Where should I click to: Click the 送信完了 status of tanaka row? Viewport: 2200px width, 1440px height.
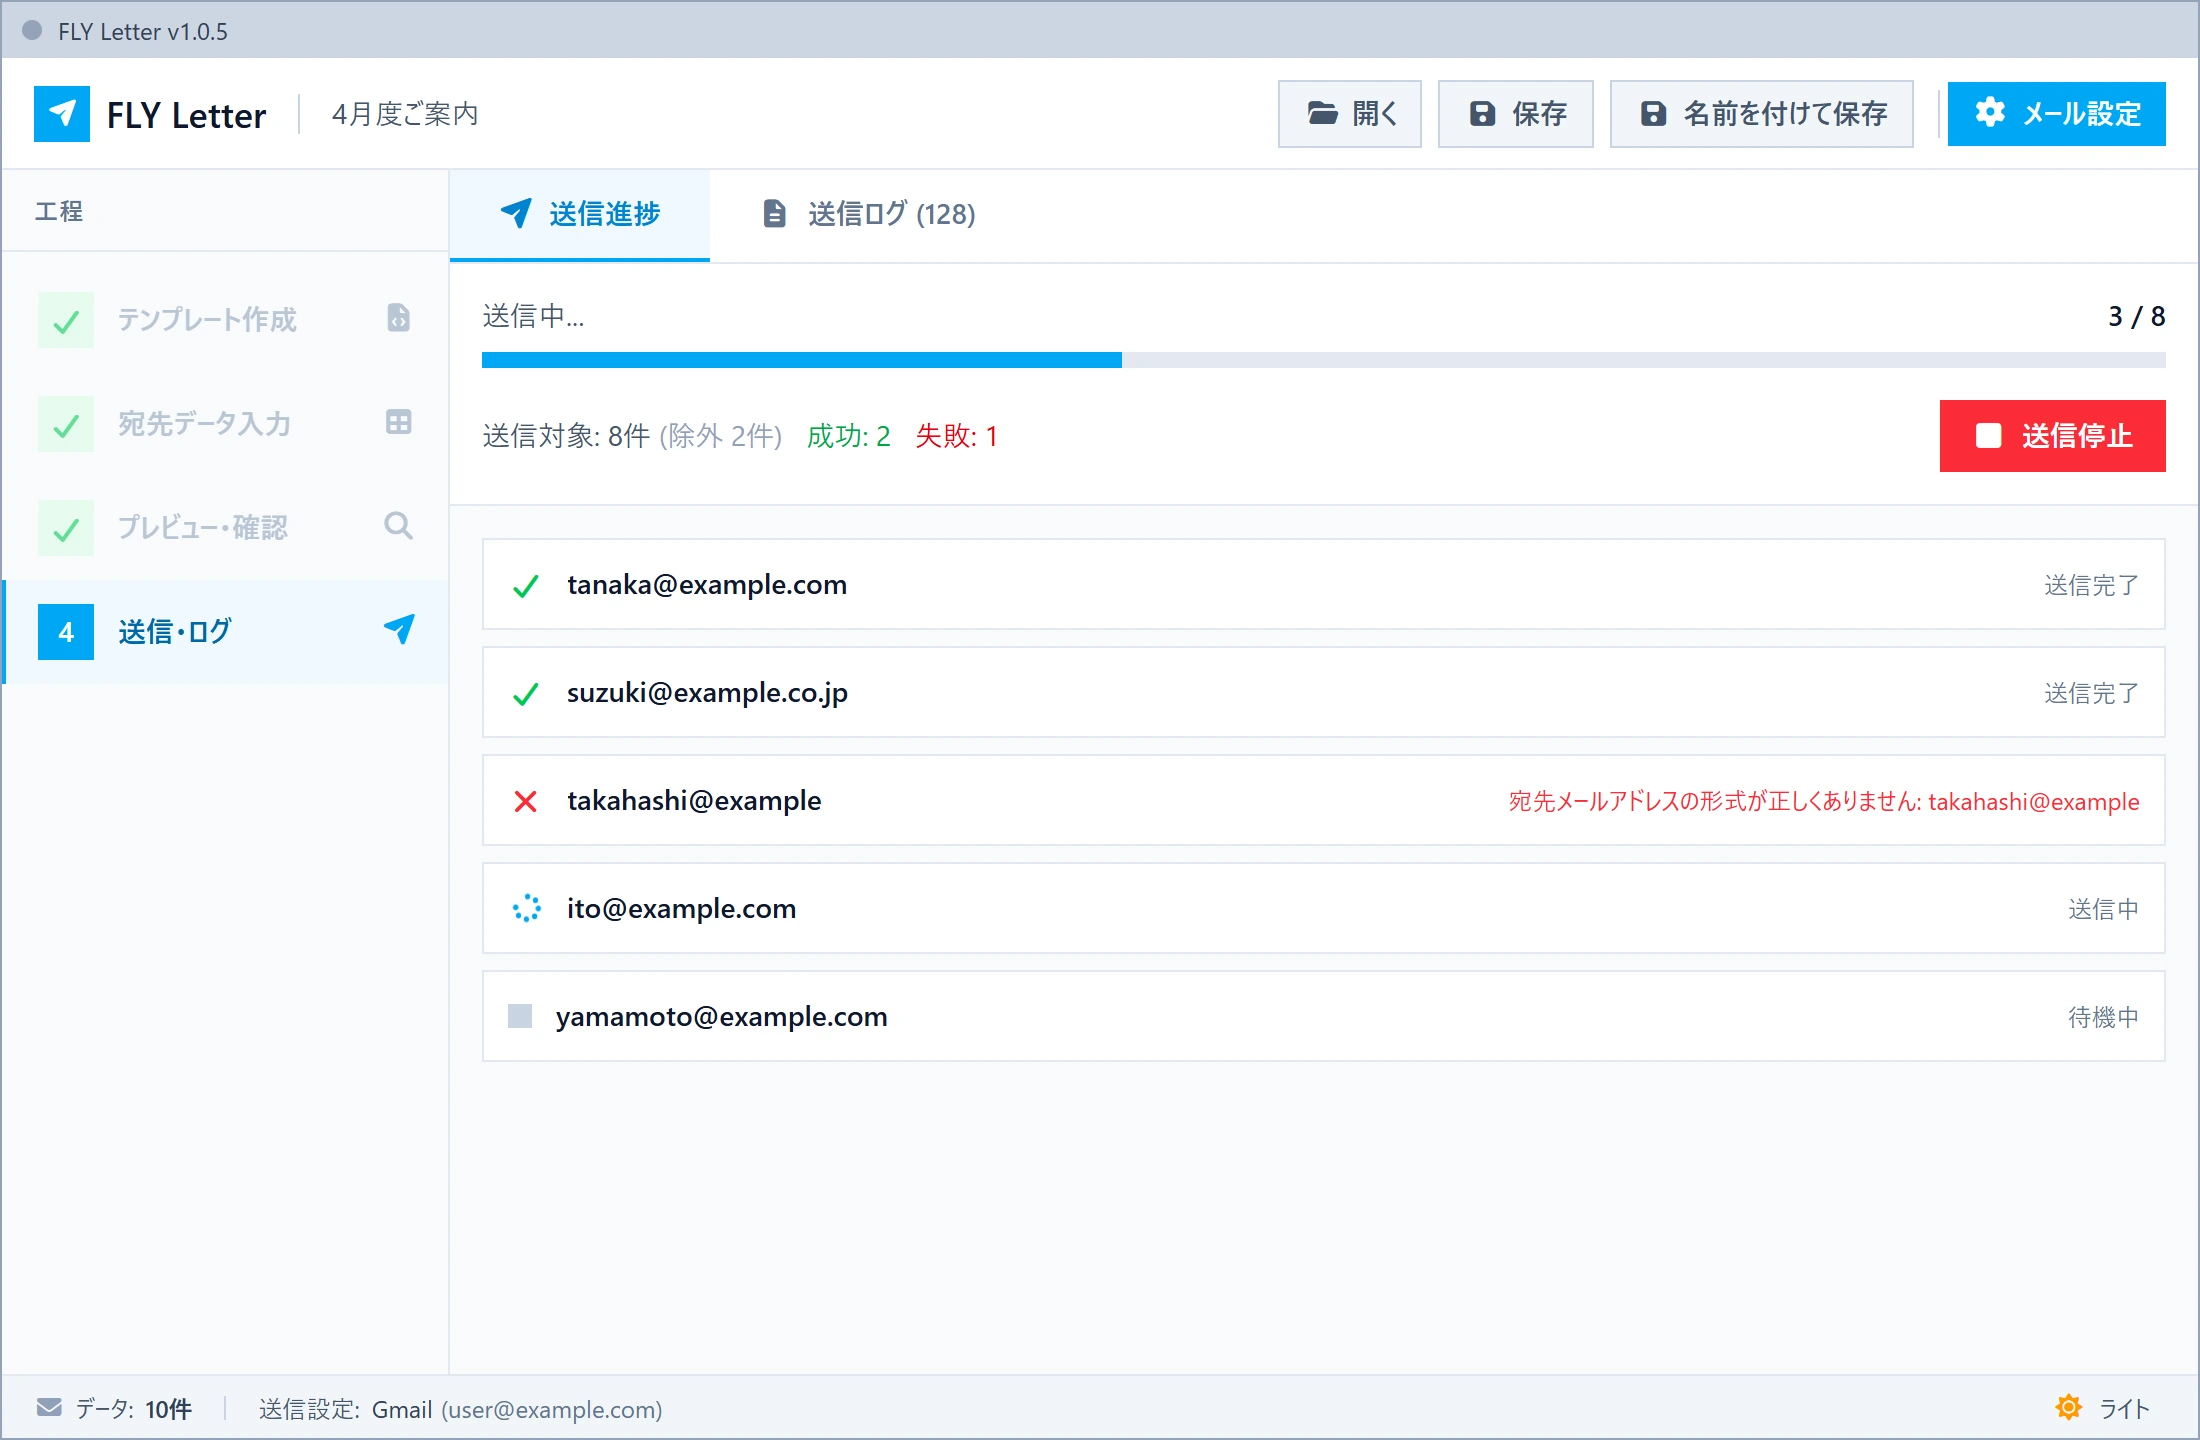tap(2091, 585)
